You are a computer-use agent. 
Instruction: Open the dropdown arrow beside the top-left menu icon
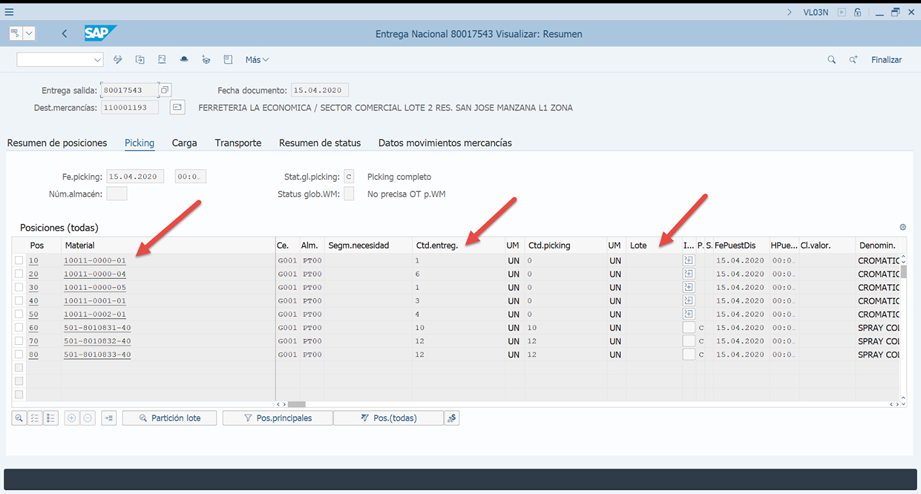point(29,33)
